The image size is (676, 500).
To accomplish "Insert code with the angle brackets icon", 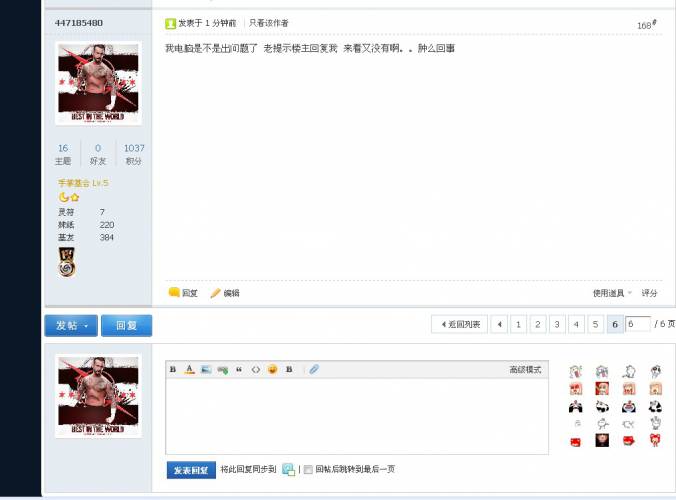I will (x=256, y=369).
